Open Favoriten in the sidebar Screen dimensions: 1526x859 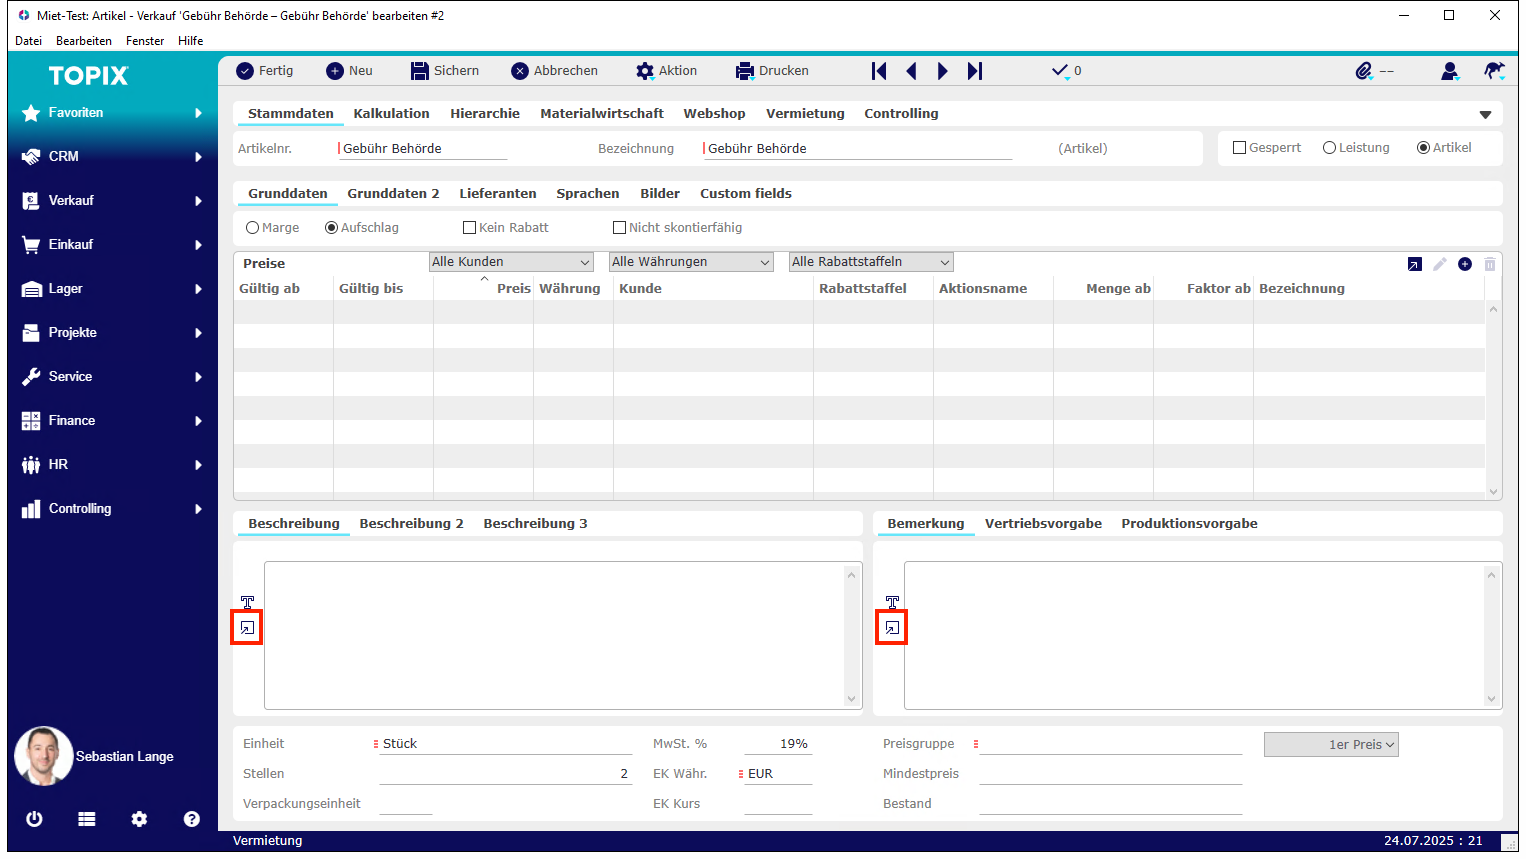(x=112, y=113)
